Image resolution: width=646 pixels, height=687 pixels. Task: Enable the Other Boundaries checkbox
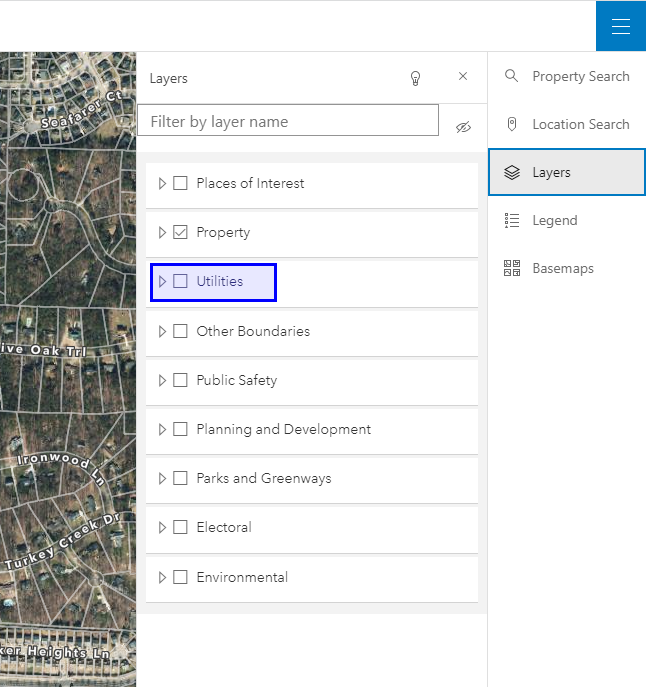tap(180, 331)
